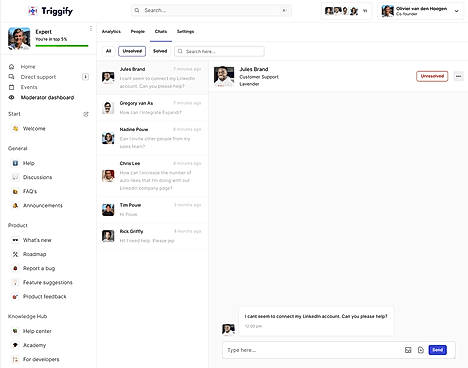Click the image attachment icon
The width and height of the screenshot is (468, 368).
tap(408, 350)
